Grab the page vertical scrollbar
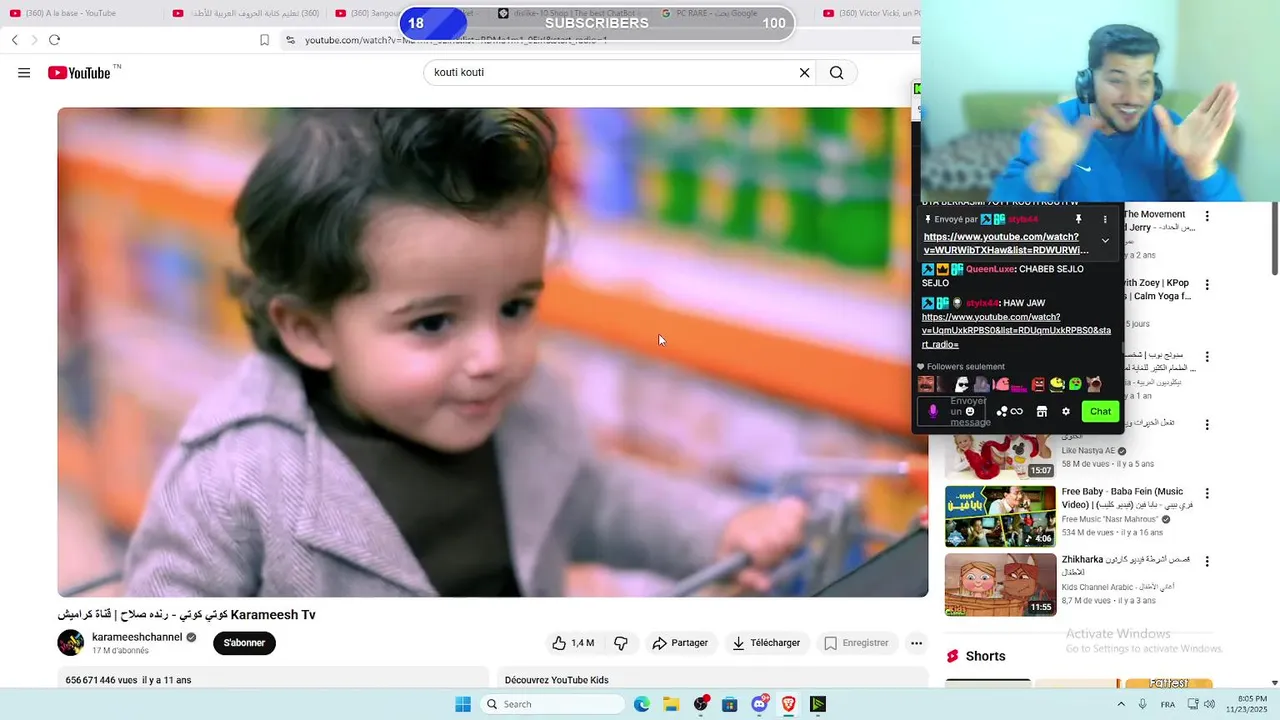 [x=1274, y=238]
